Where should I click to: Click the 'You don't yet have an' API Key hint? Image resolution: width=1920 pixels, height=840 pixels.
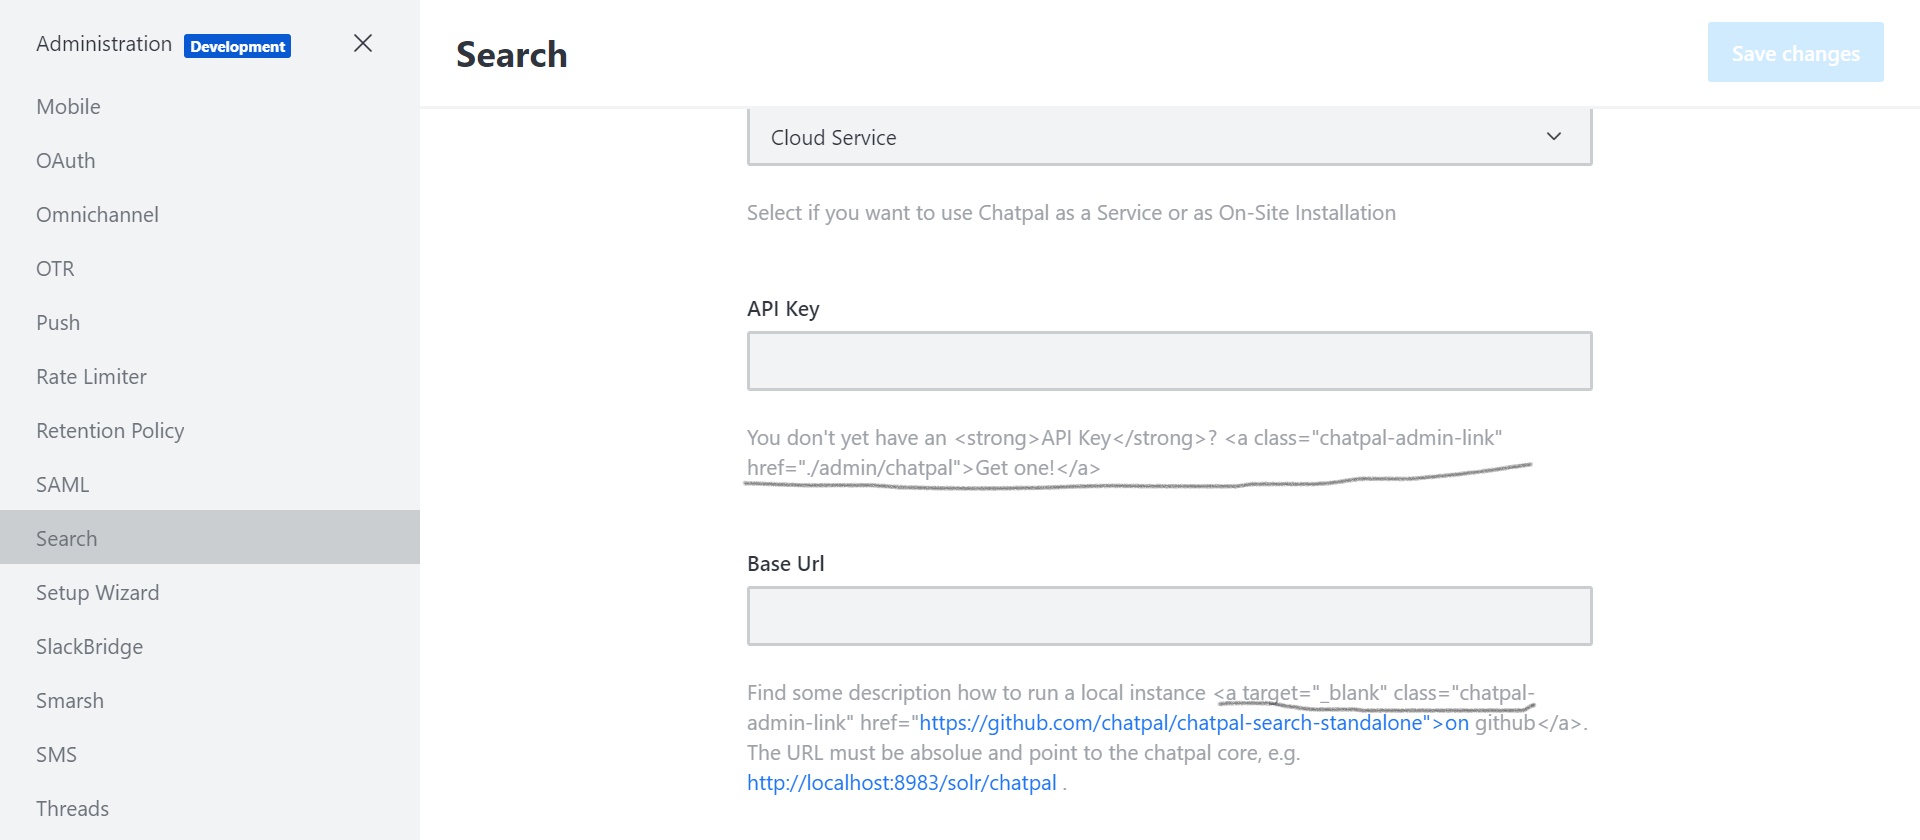[1124, 453]
